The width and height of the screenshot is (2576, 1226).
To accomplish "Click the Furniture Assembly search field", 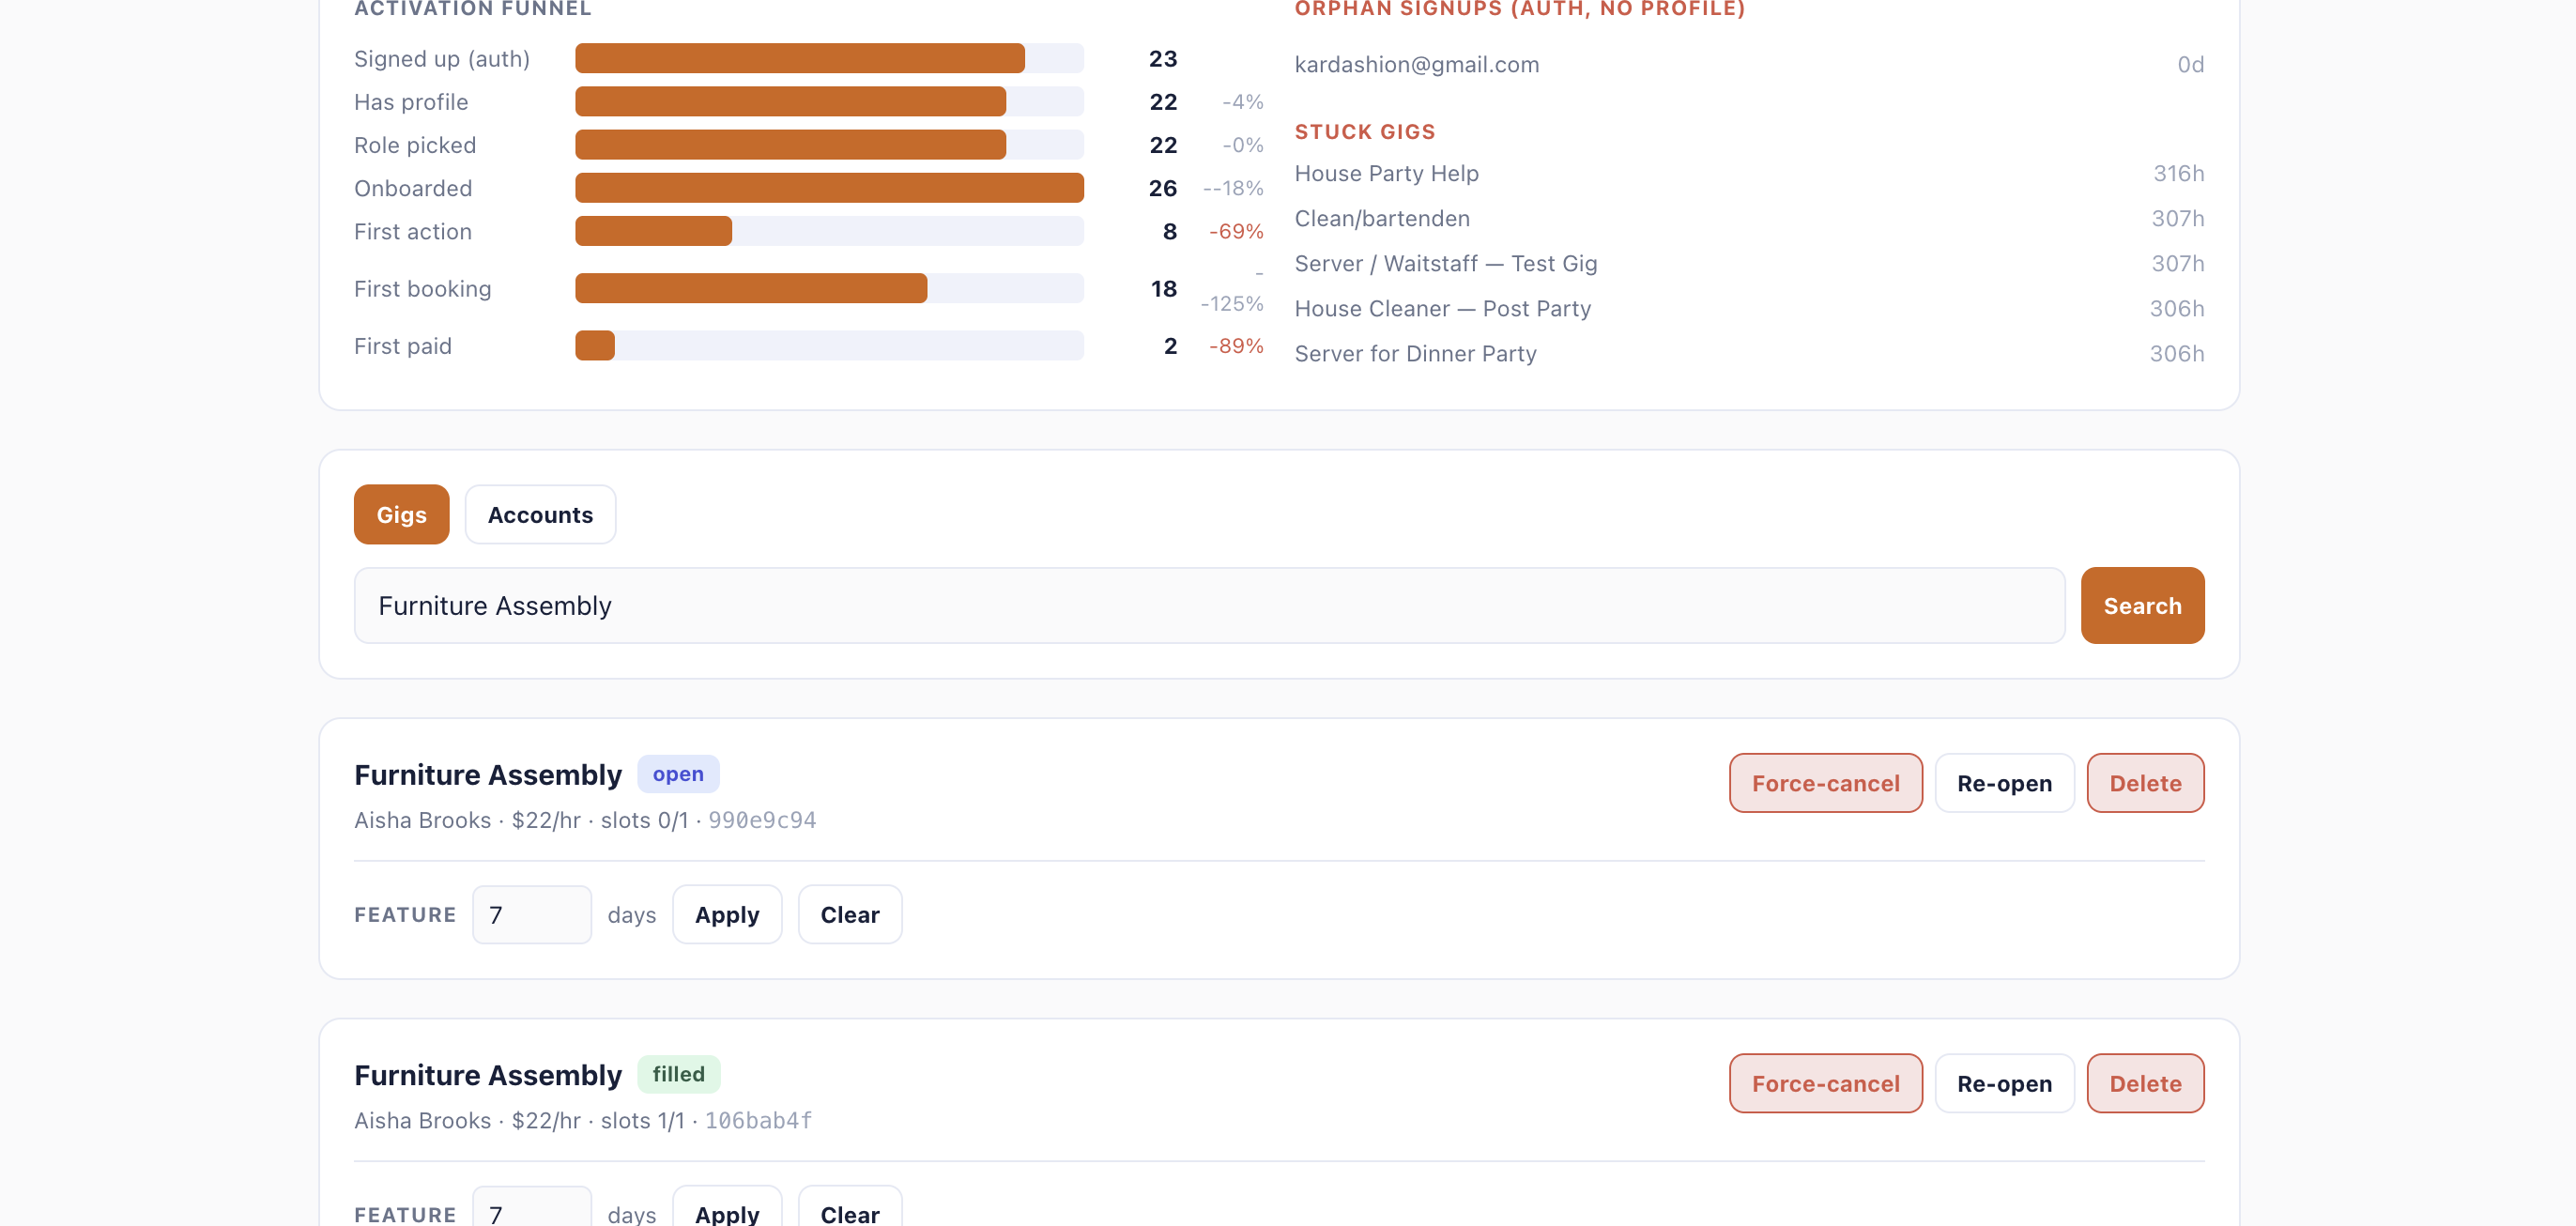I will (x=1209, y=605).
